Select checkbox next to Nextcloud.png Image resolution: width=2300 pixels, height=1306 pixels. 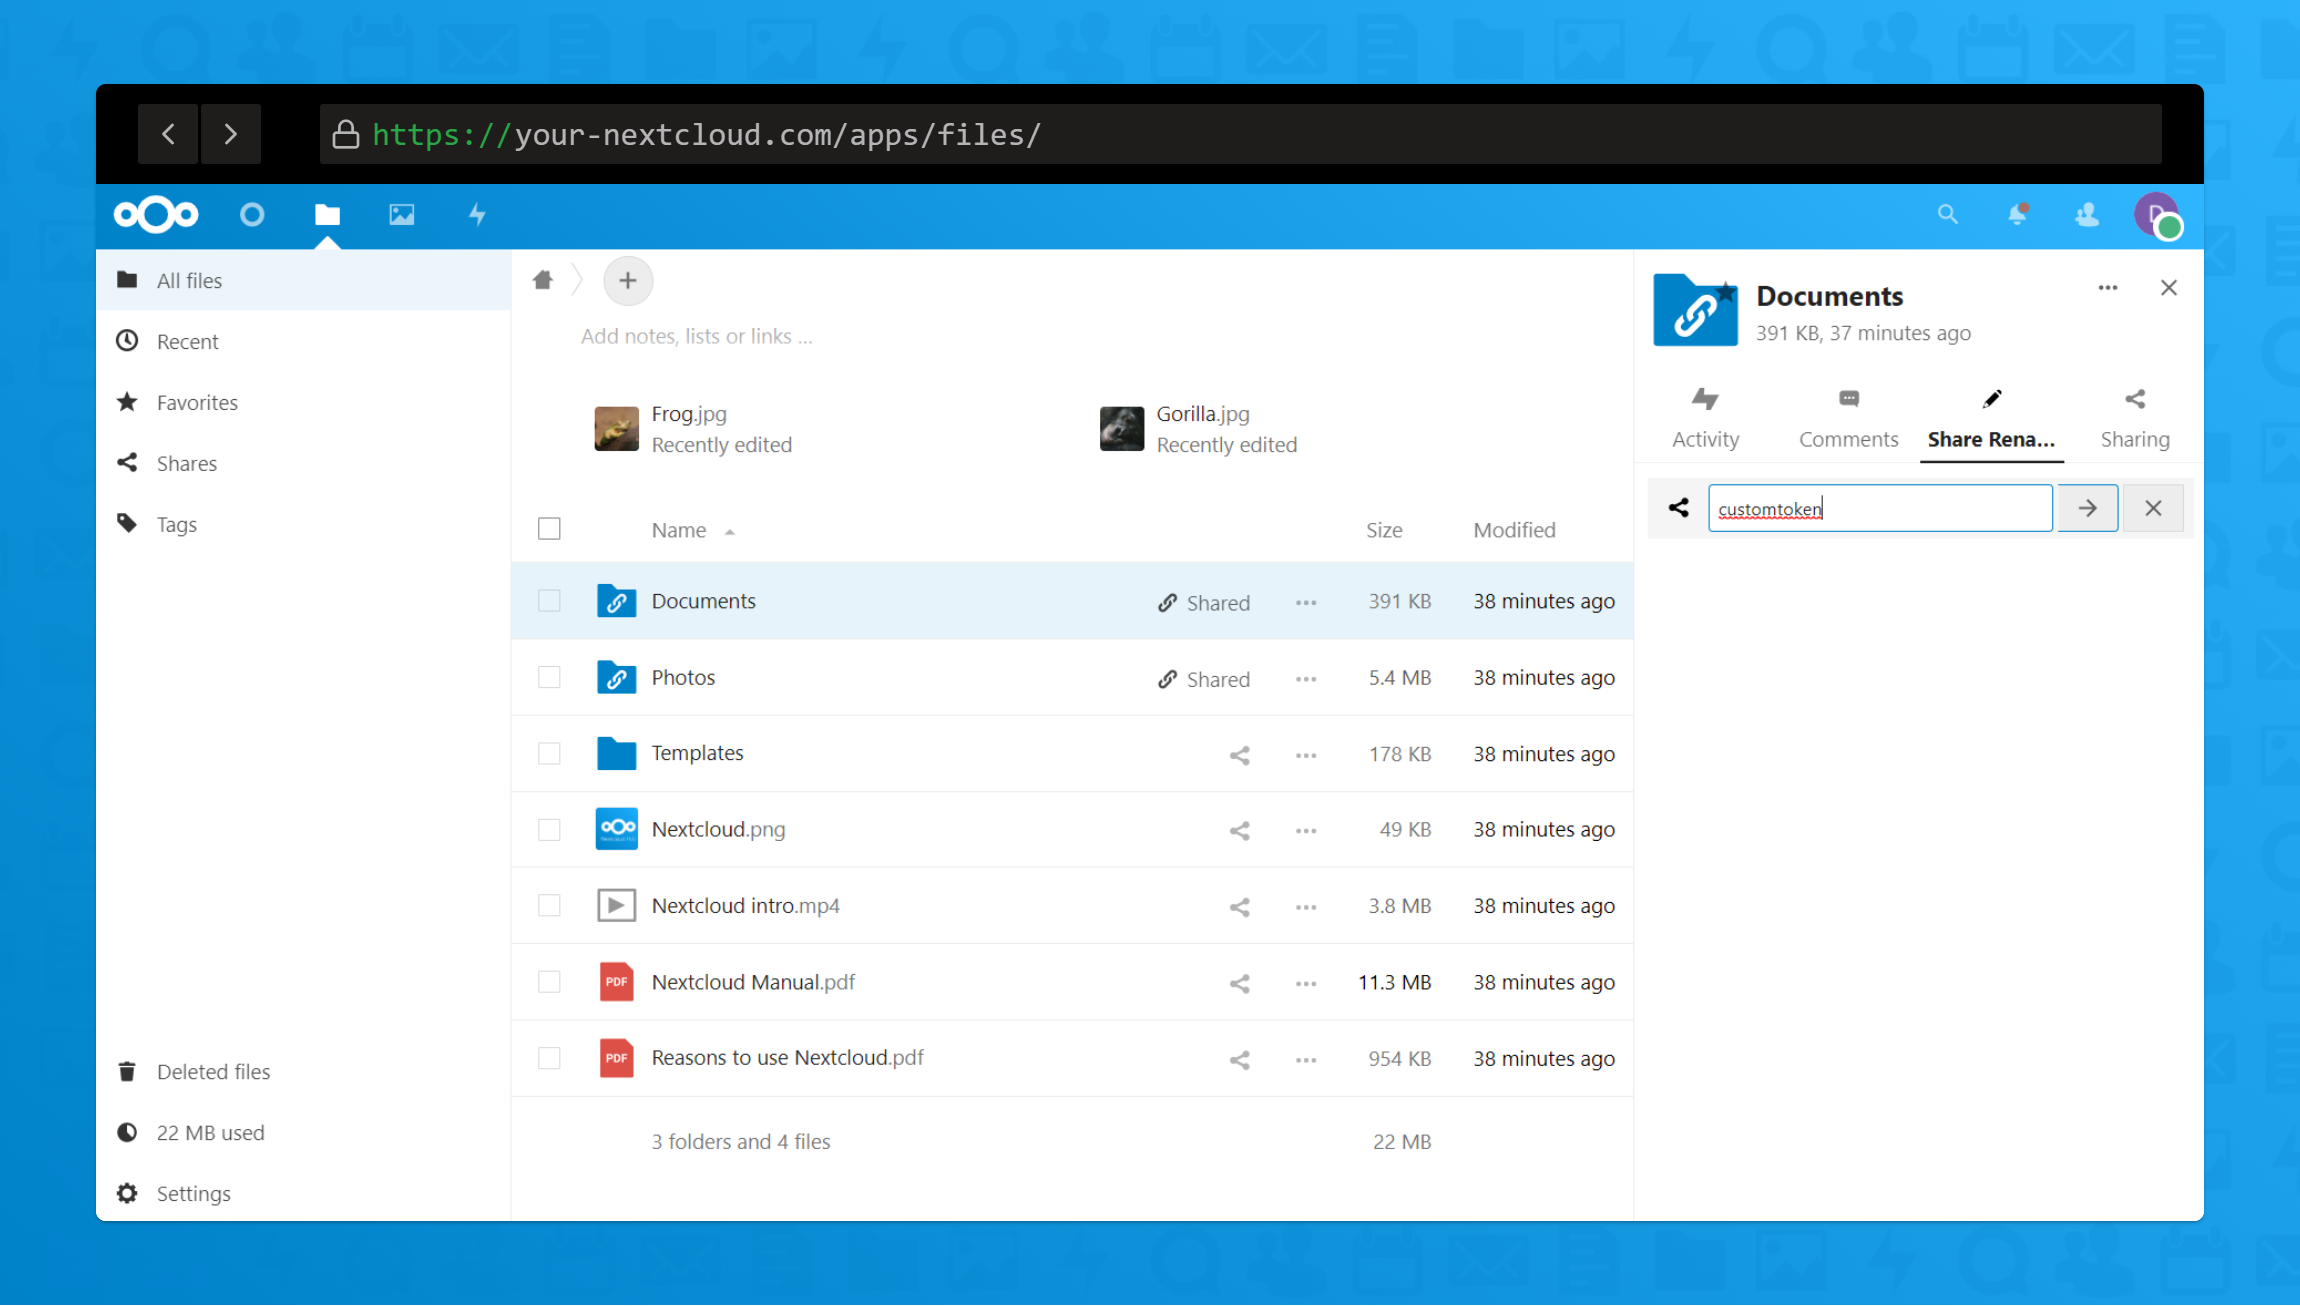pos(549,830)
